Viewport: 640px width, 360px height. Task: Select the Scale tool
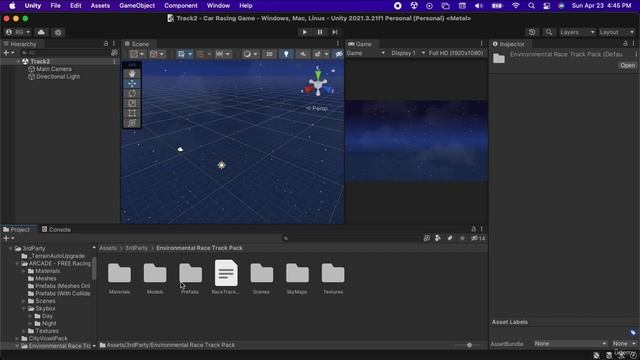click(132, 103)
